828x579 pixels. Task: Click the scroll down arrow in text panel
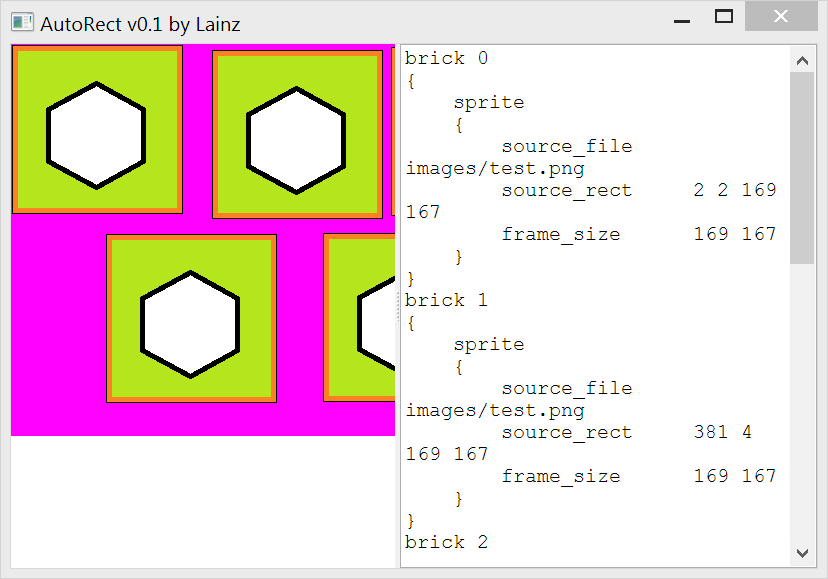802,553
